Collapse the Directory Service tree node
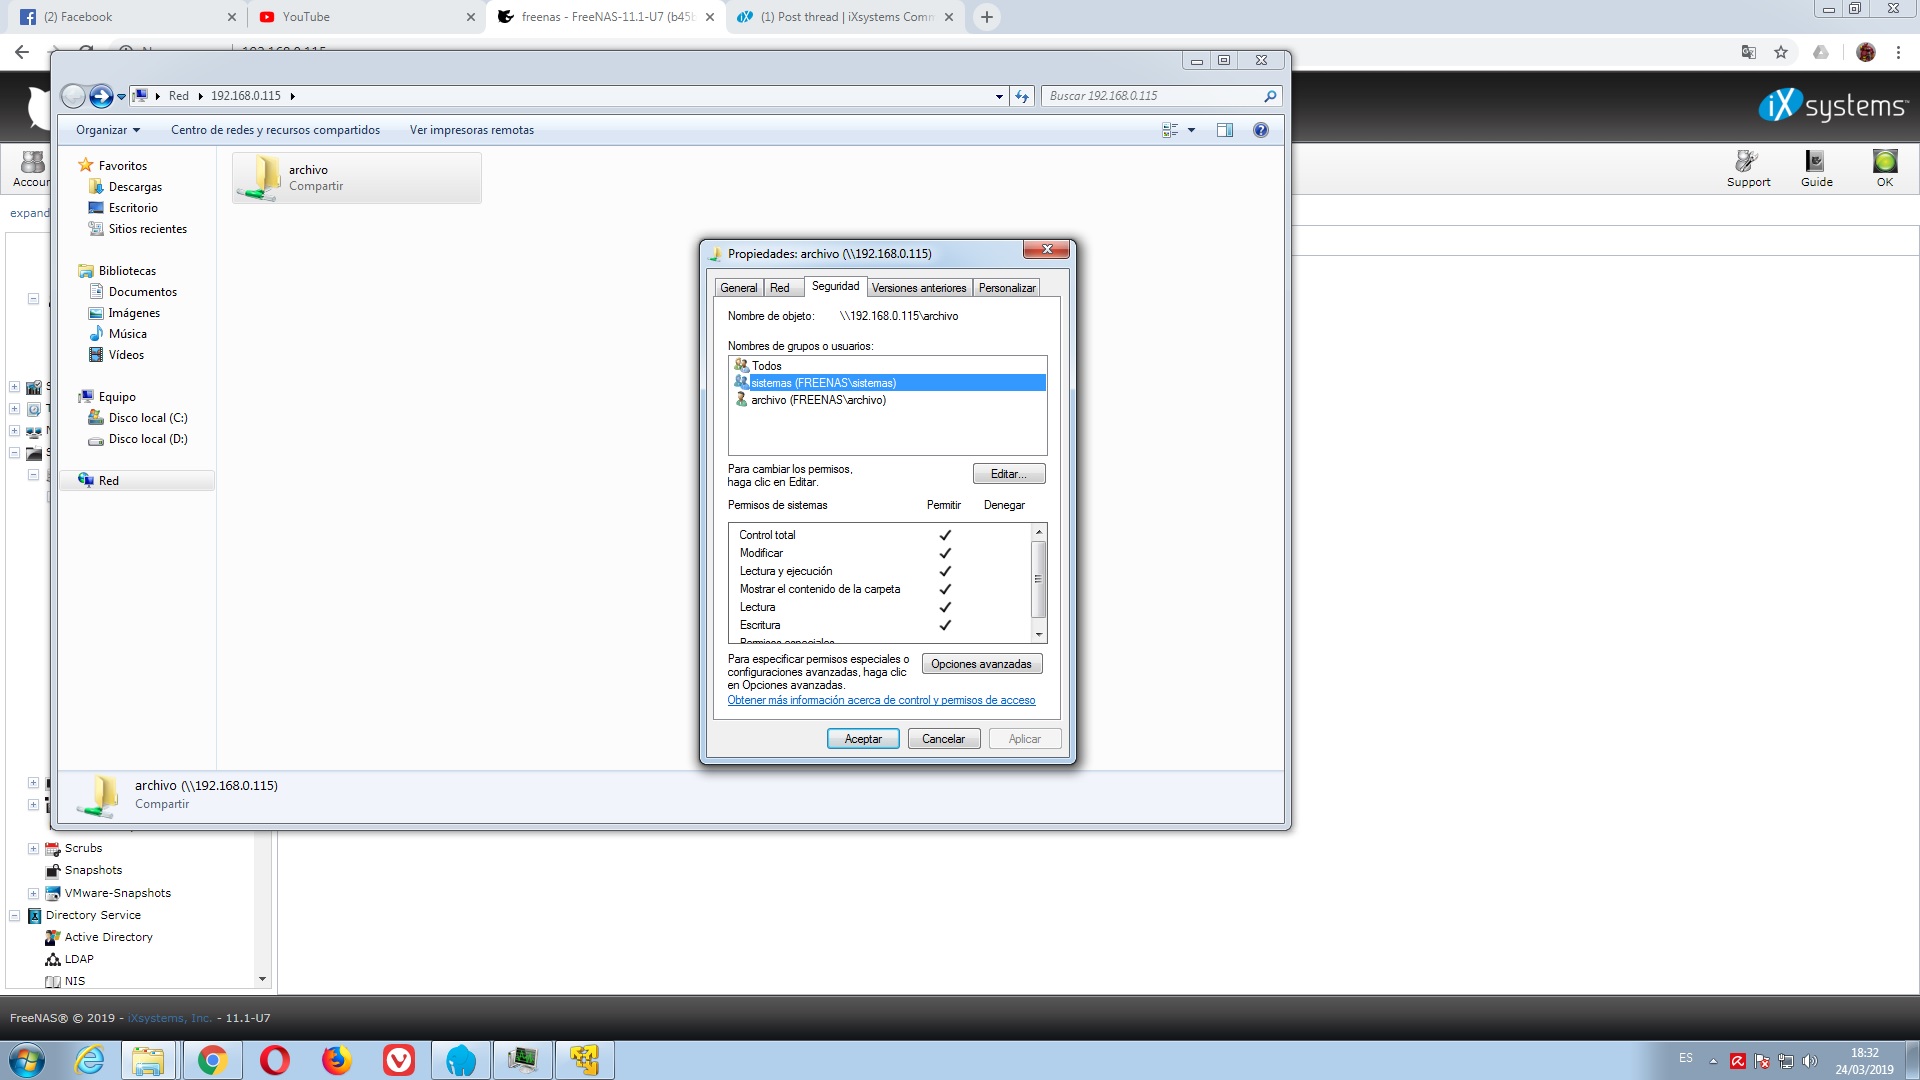The image size is (1920, 1080). point(14,915)
